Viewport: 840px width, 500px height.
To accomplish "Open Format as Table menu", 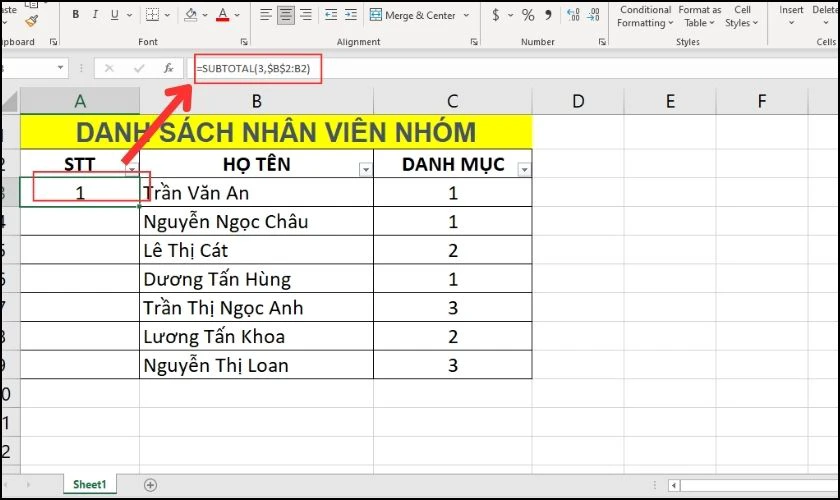I will (x=700, y=16).
